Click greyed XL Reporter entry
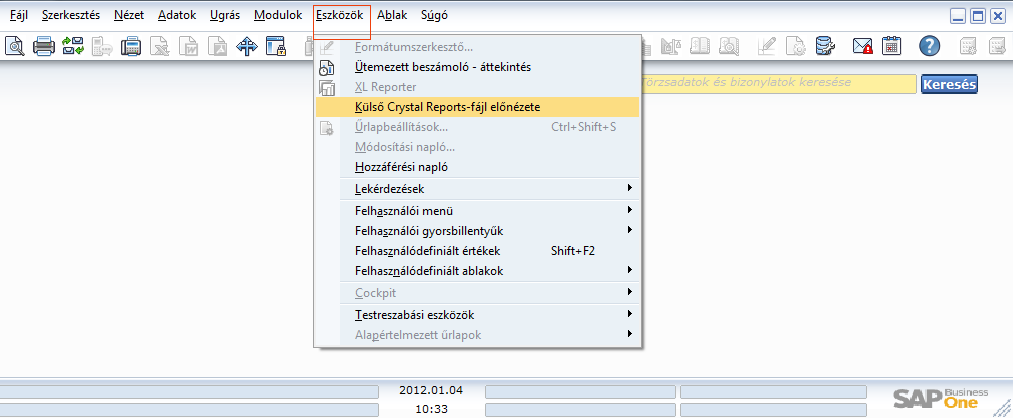 coord(477,87)
